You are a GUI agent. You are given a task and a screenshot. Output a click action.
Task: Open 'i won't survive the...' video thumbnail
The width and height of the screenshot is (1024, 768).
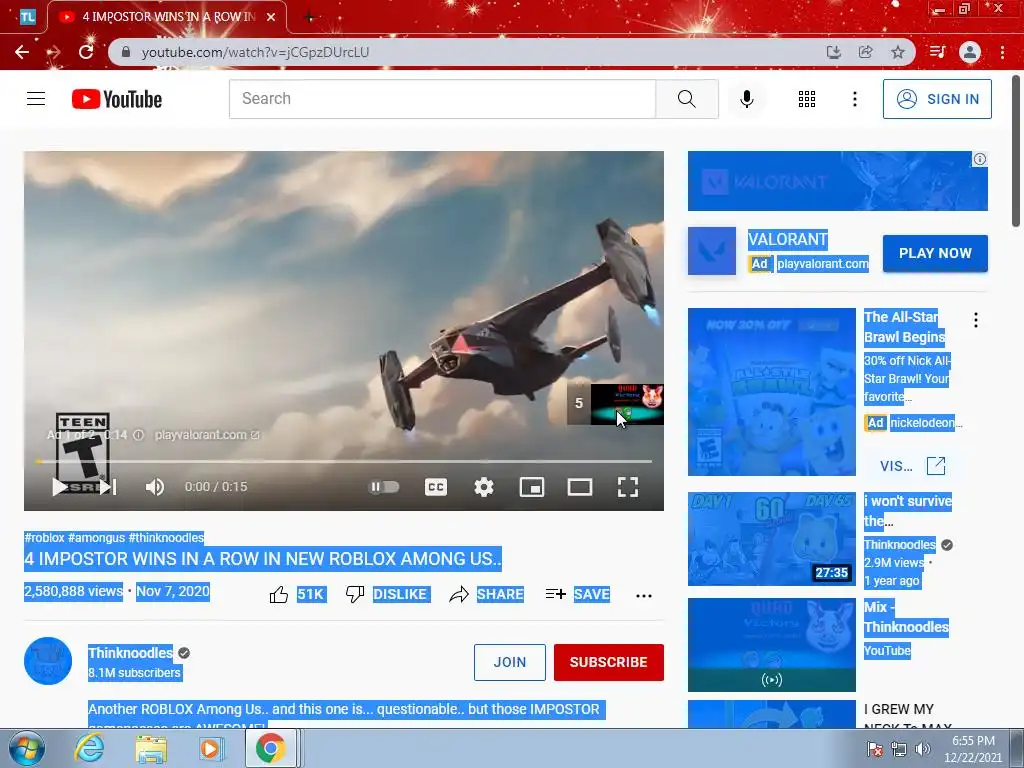[771, 539]
